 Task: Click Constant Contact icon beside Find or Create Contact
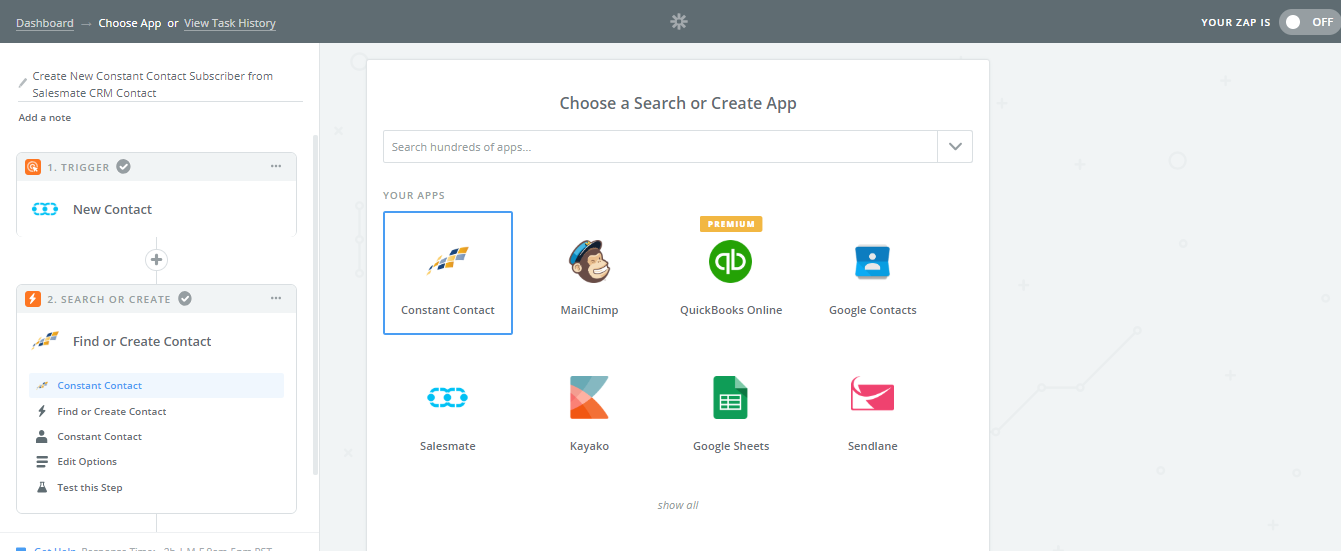[x=45, y=341]
